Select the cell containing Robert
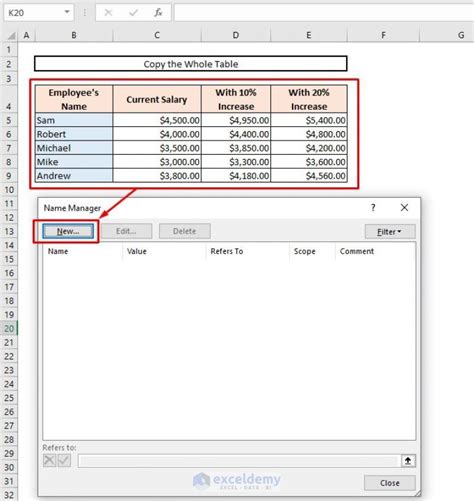The width and height of the screenshot is (474, 501). point(74,134)
